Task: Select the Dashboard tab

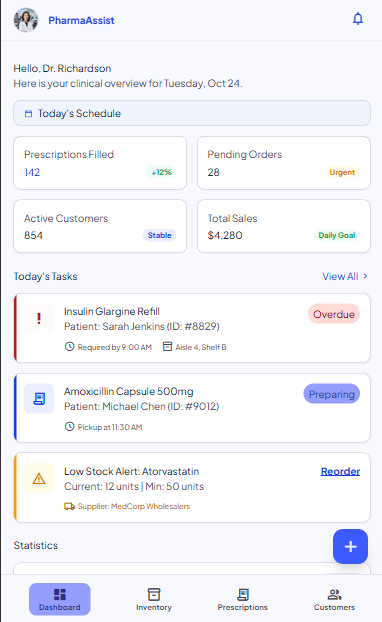Action: pos(60,599)
